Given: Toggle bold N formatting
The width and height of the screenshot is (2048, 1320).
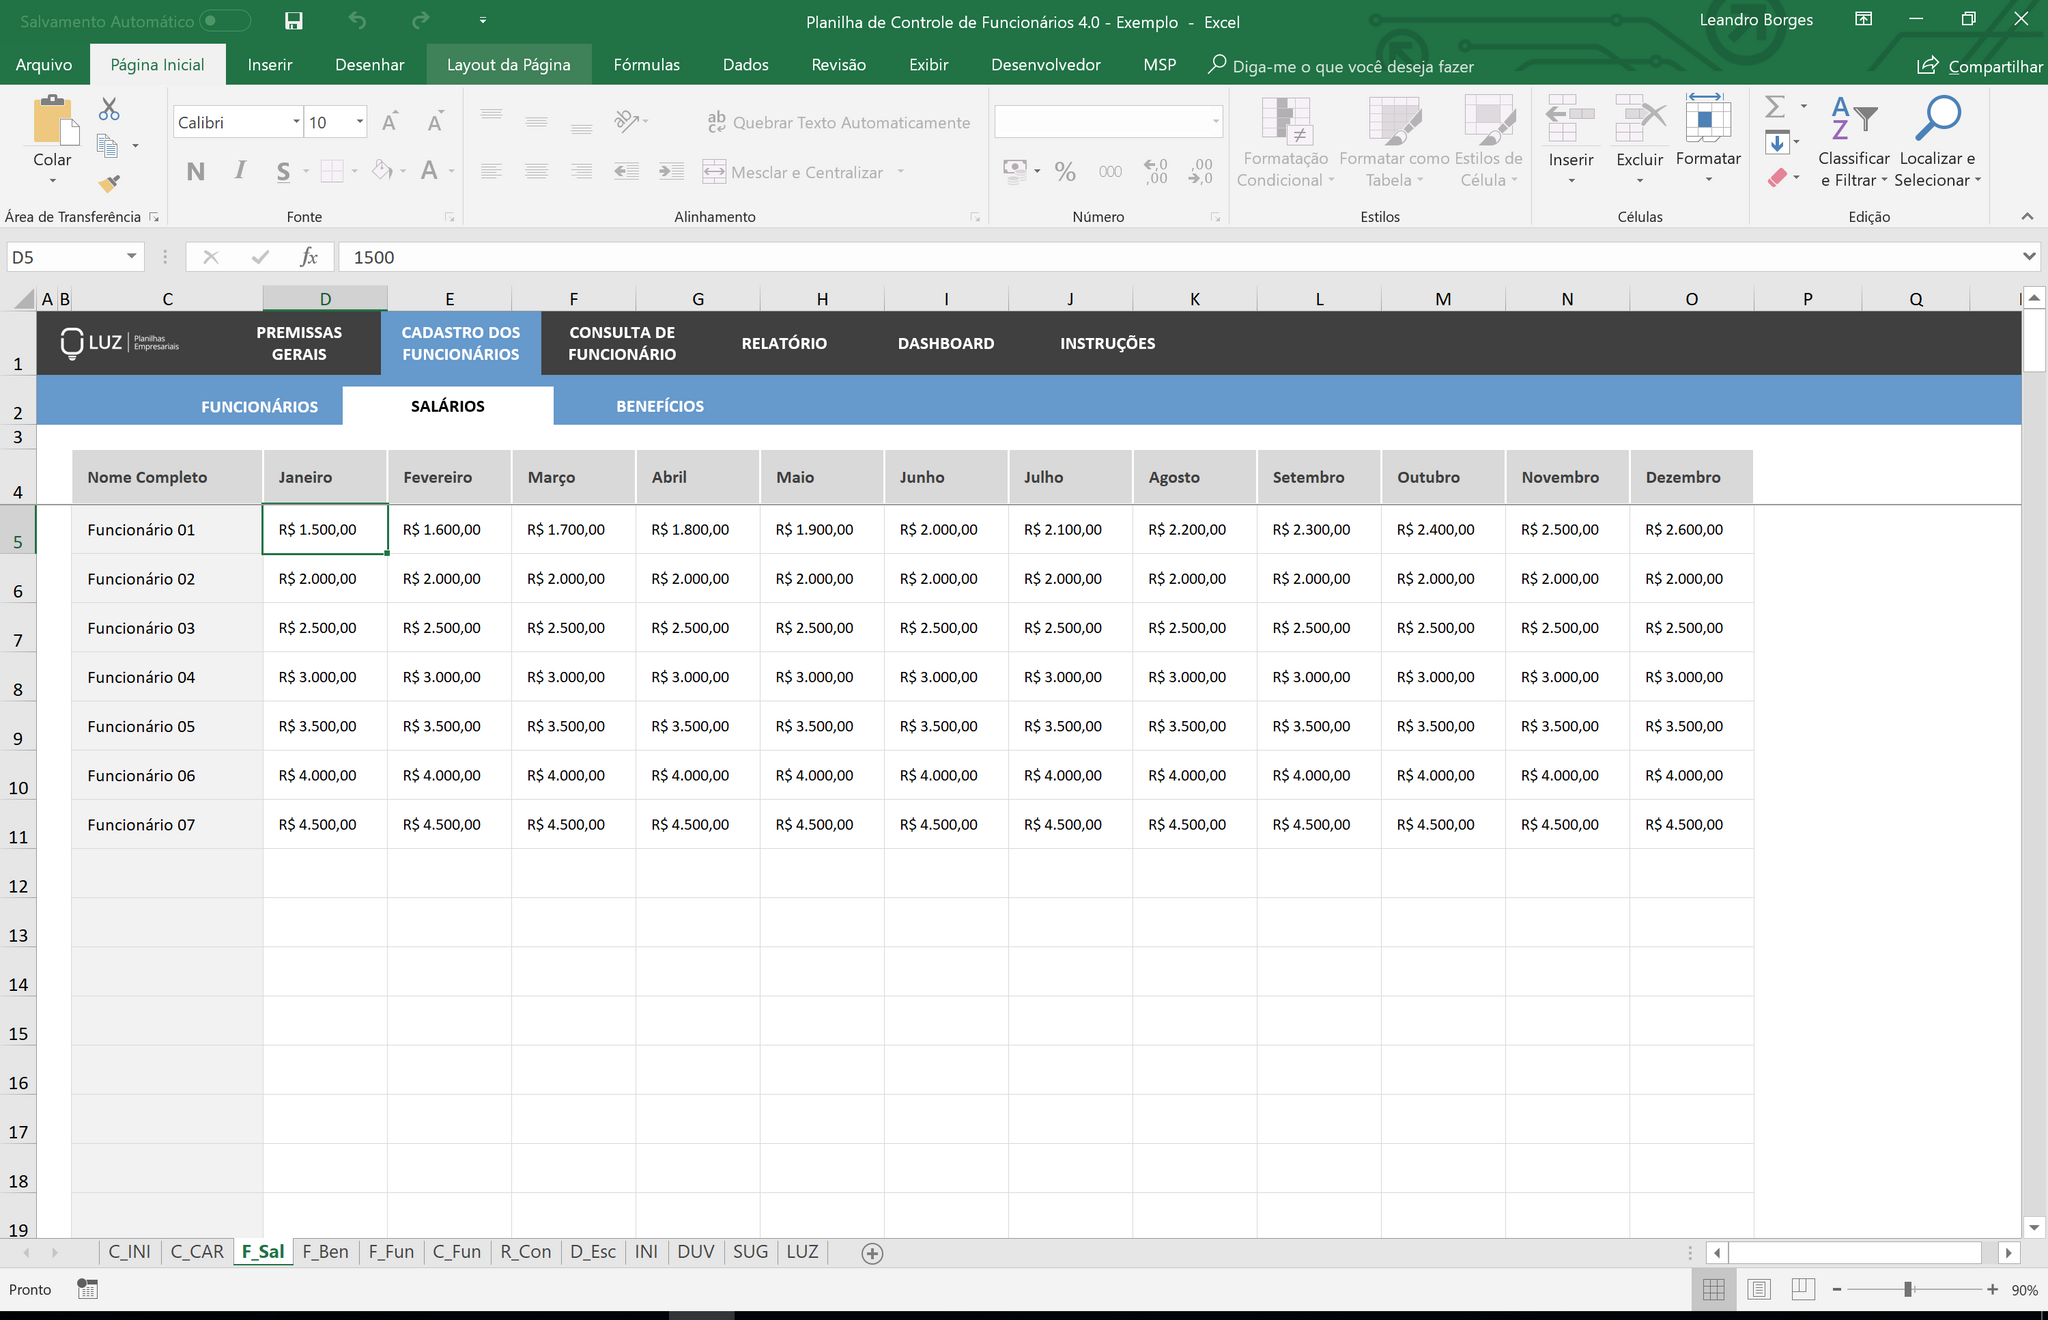Looking at the screenshot, I should point(196,172).
